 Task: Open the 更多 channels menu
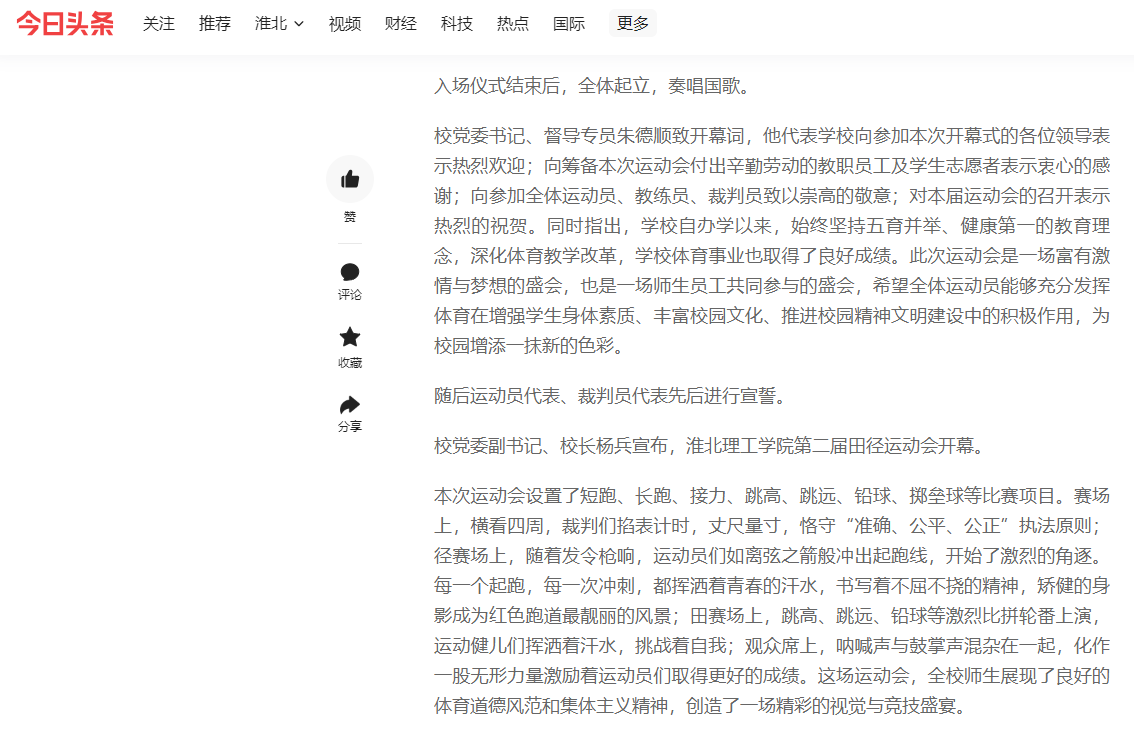tap(632, 24)
